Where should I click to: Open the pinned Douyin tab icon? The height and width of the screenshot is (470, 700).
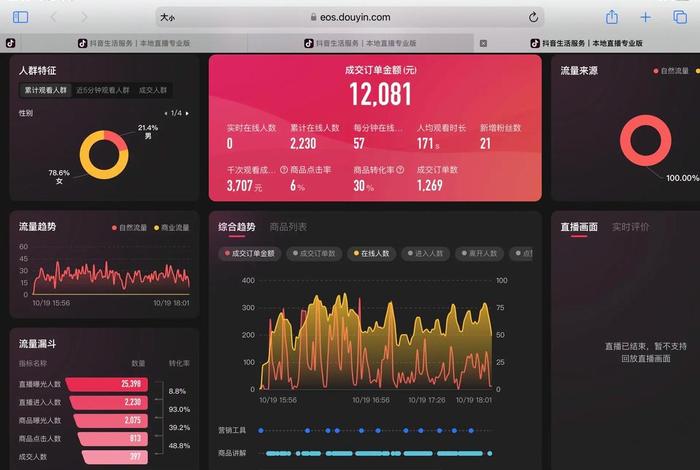coord(11,43)
